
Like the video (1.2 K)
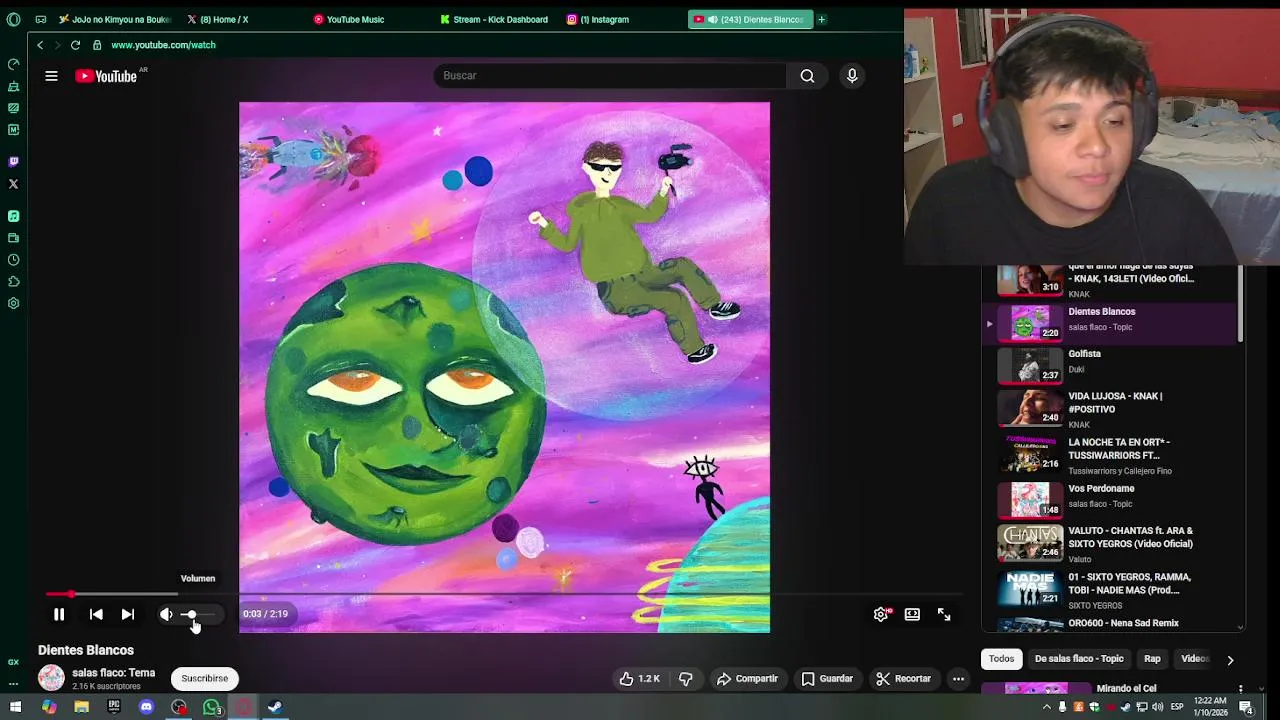[x=639, y=679]
